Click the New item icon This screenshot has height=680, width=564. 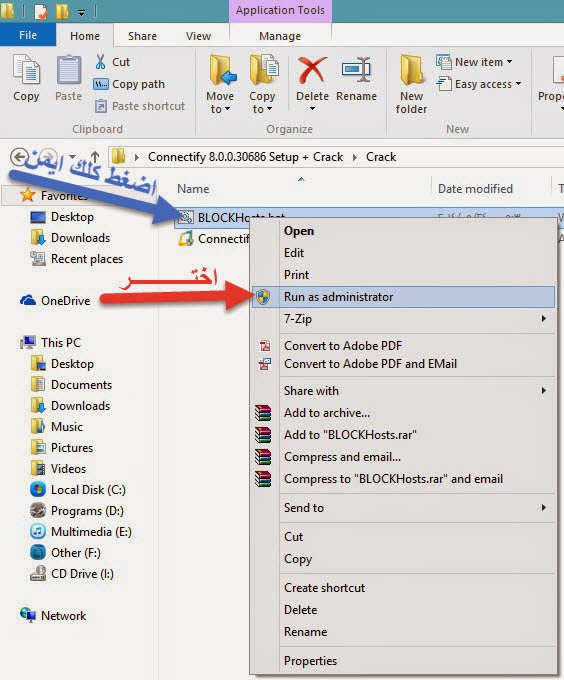click(x=443, y=62)
